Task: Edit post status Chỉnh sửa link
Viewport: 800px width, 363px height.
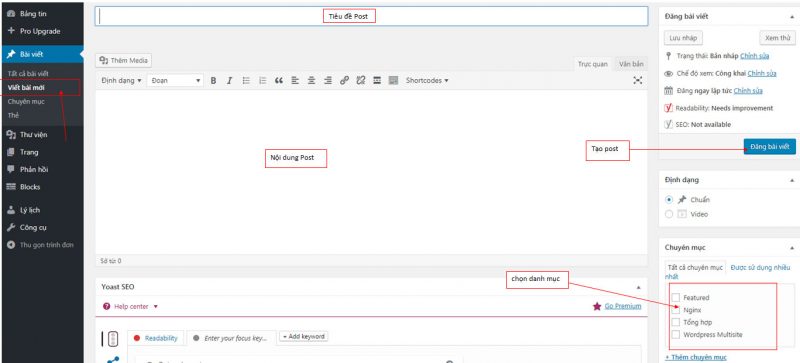Action: (x=755, y=56)
